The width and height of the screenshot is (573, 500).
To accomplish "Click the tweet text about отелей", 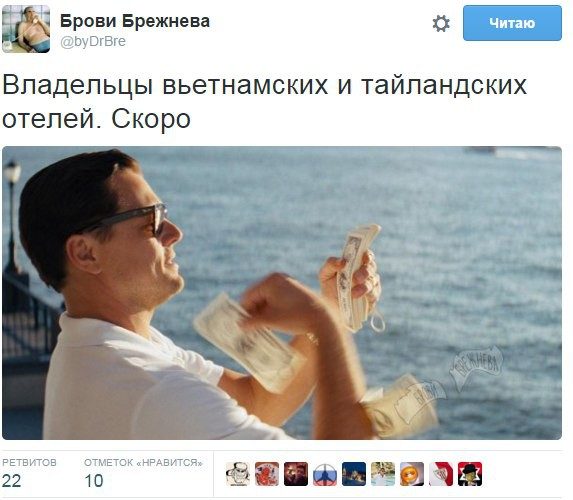I will pos(265,101).
